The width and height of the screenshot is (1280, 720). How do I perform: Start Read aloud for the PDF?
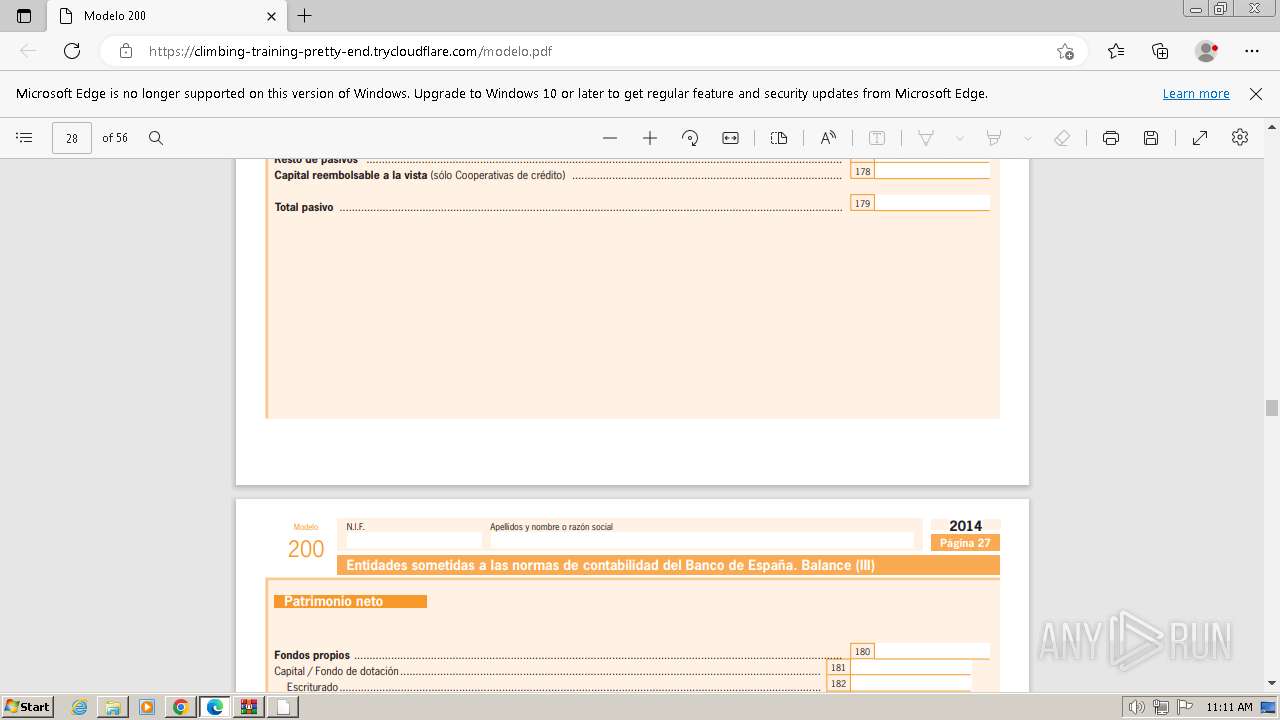click(828, 138)
